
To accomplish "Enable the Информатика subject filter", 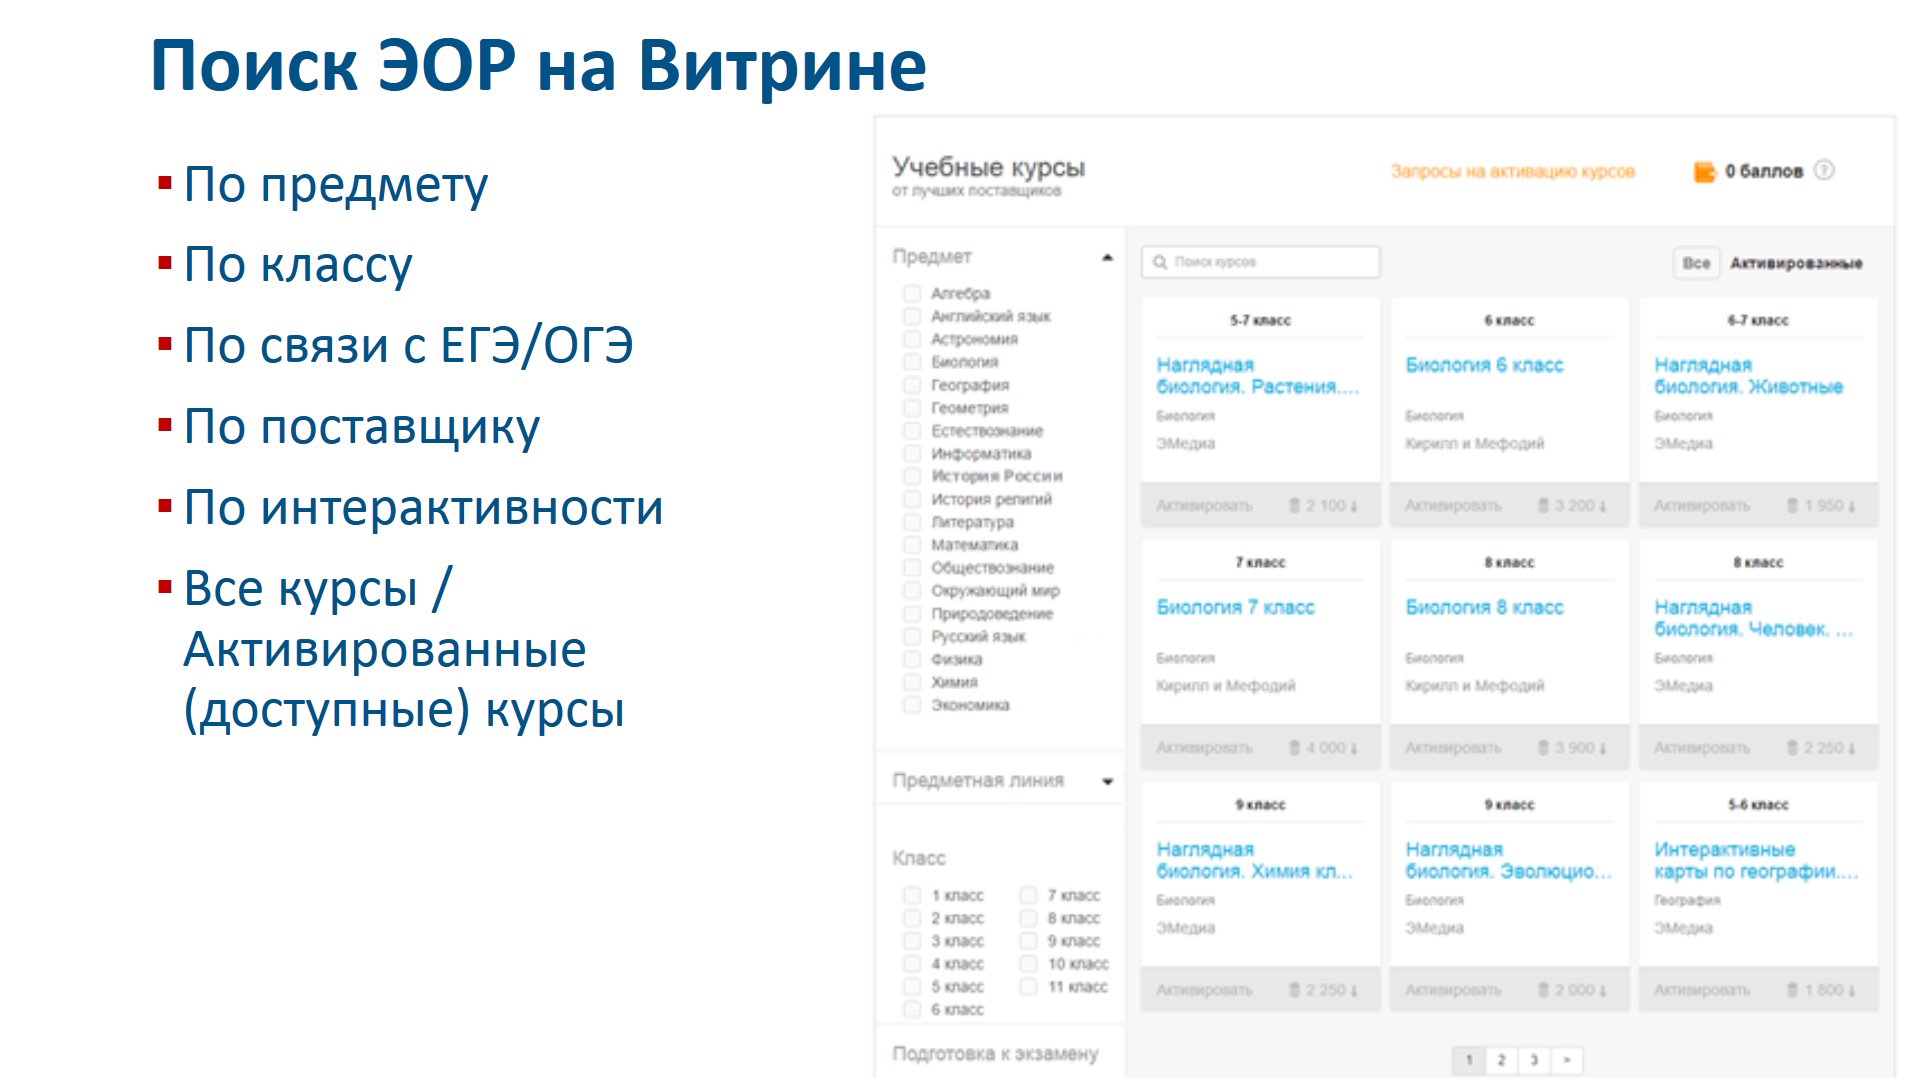I will tap(911, 454).
